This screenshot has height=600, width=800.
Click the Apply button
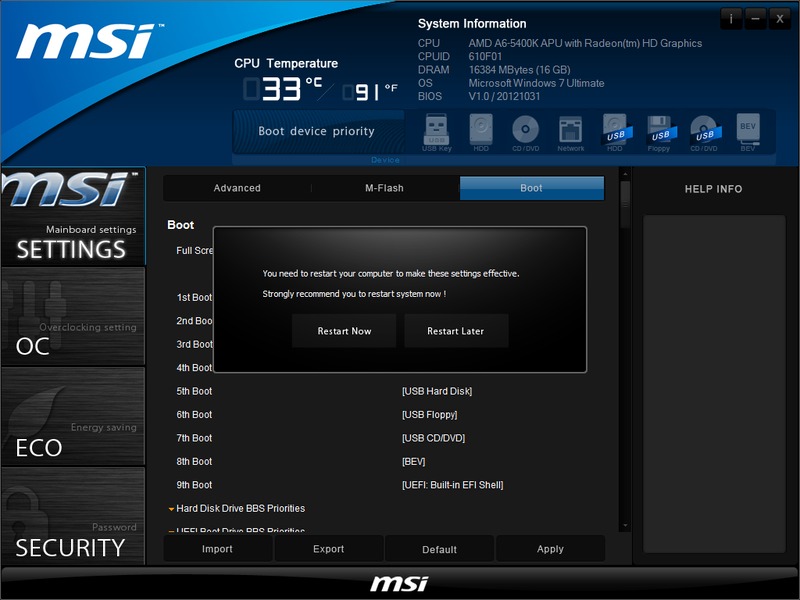coord(550,549)
